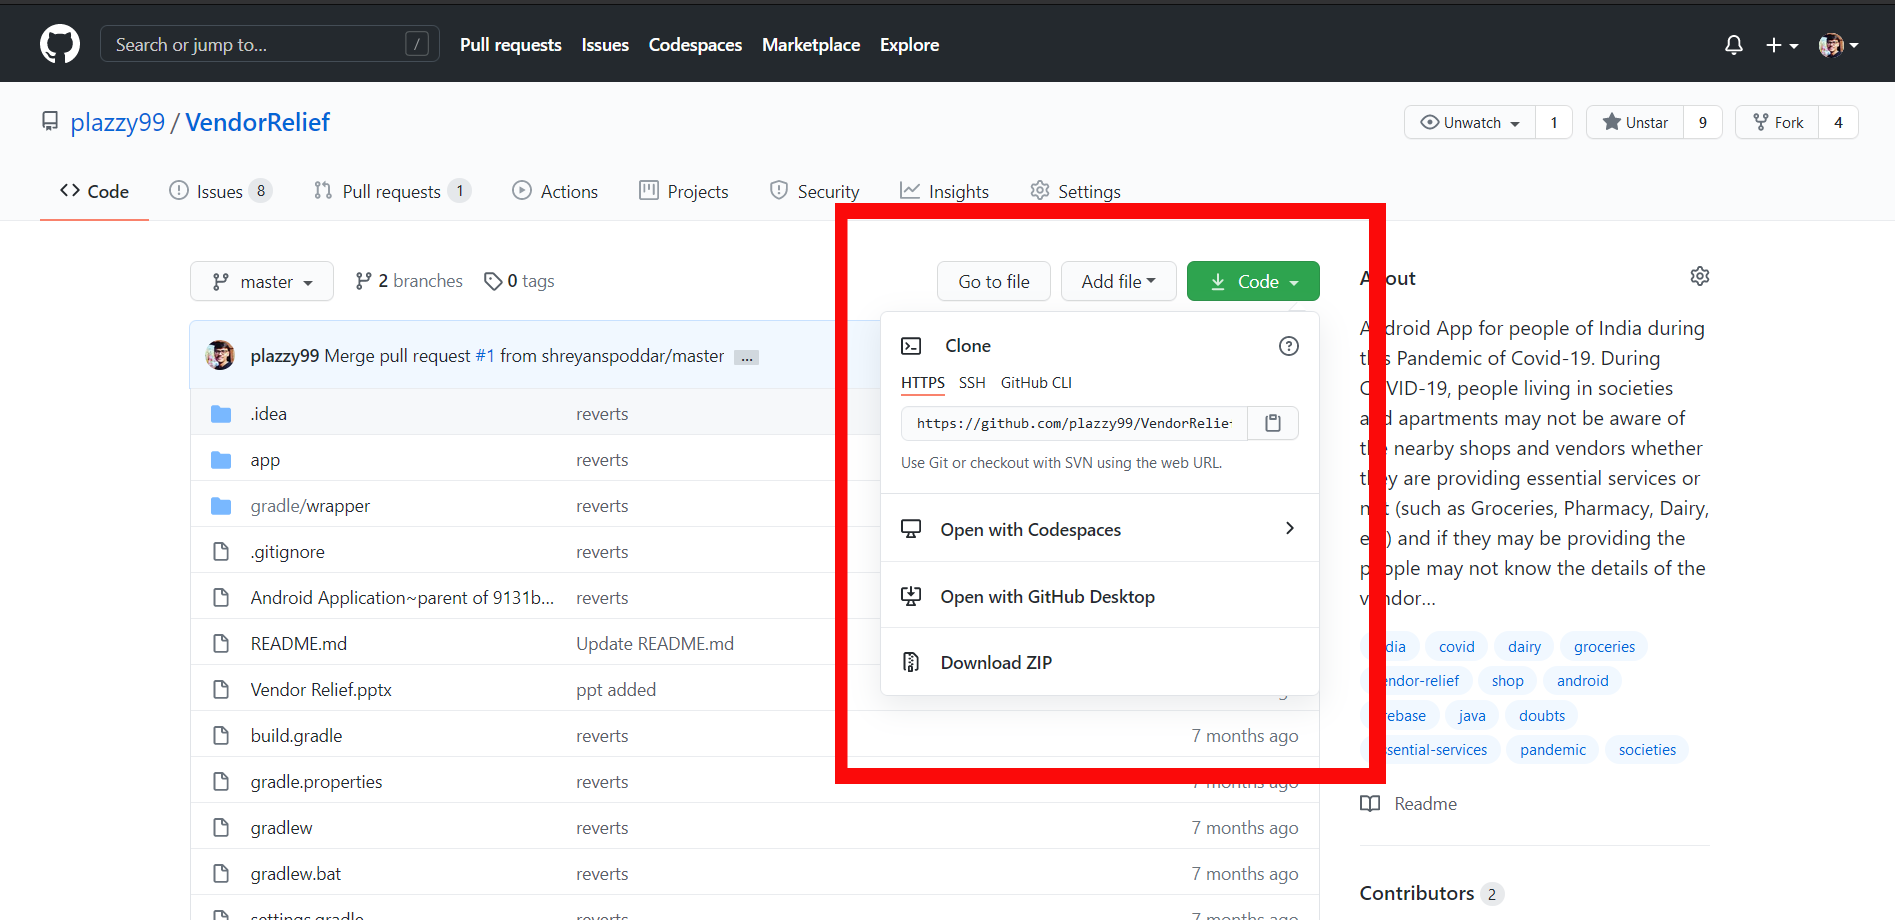Expand the Add file dropdown
This screenshot has height=920, width=1895.
click(x=1118, y=282)
